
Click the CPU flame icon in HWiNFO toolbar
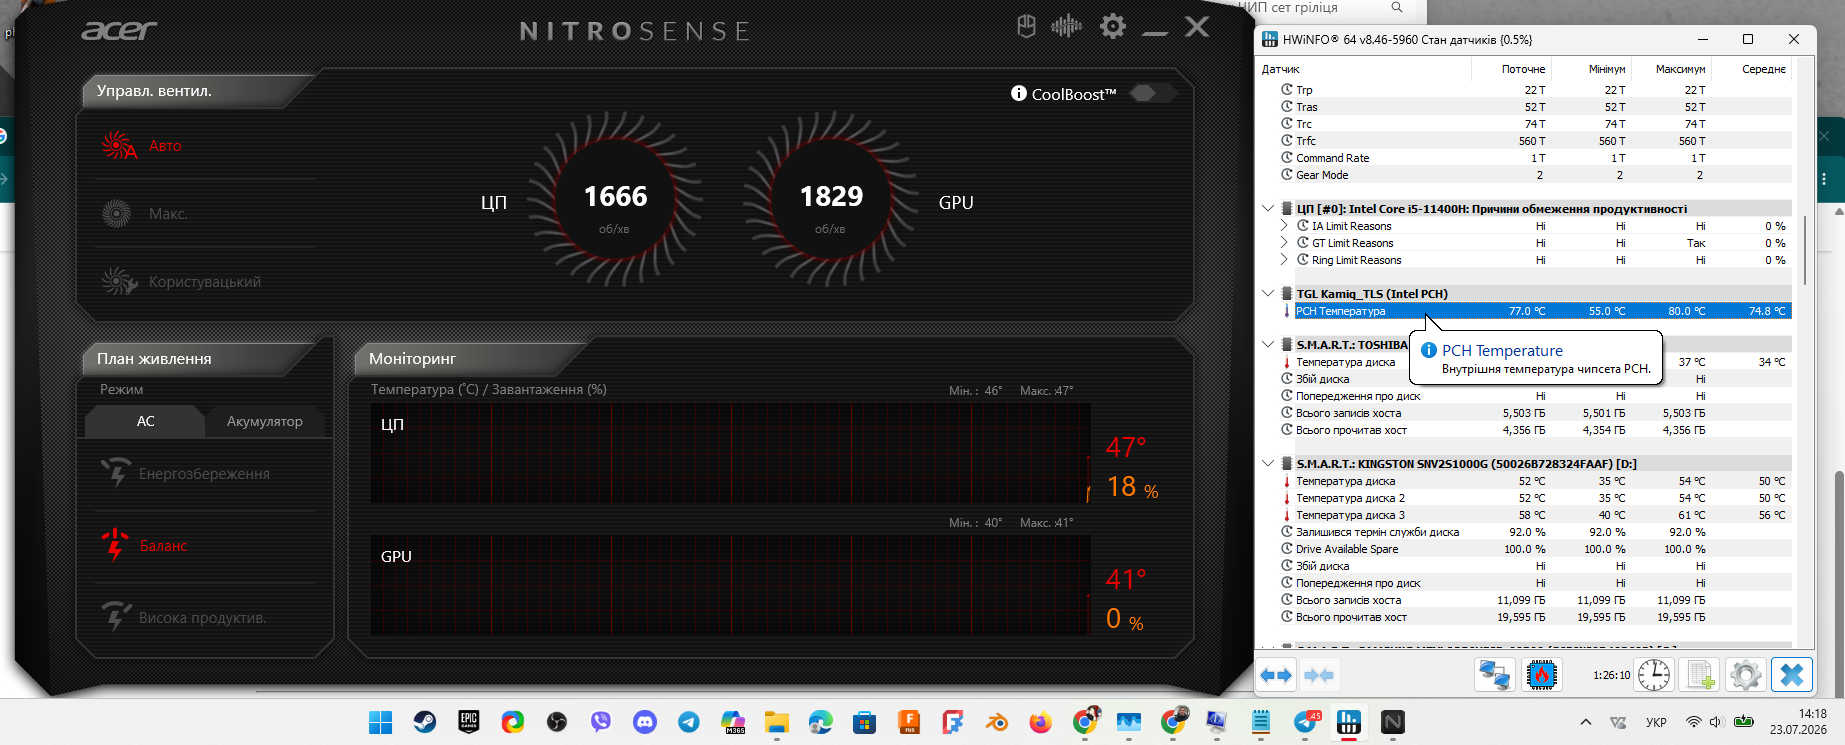1542,675
